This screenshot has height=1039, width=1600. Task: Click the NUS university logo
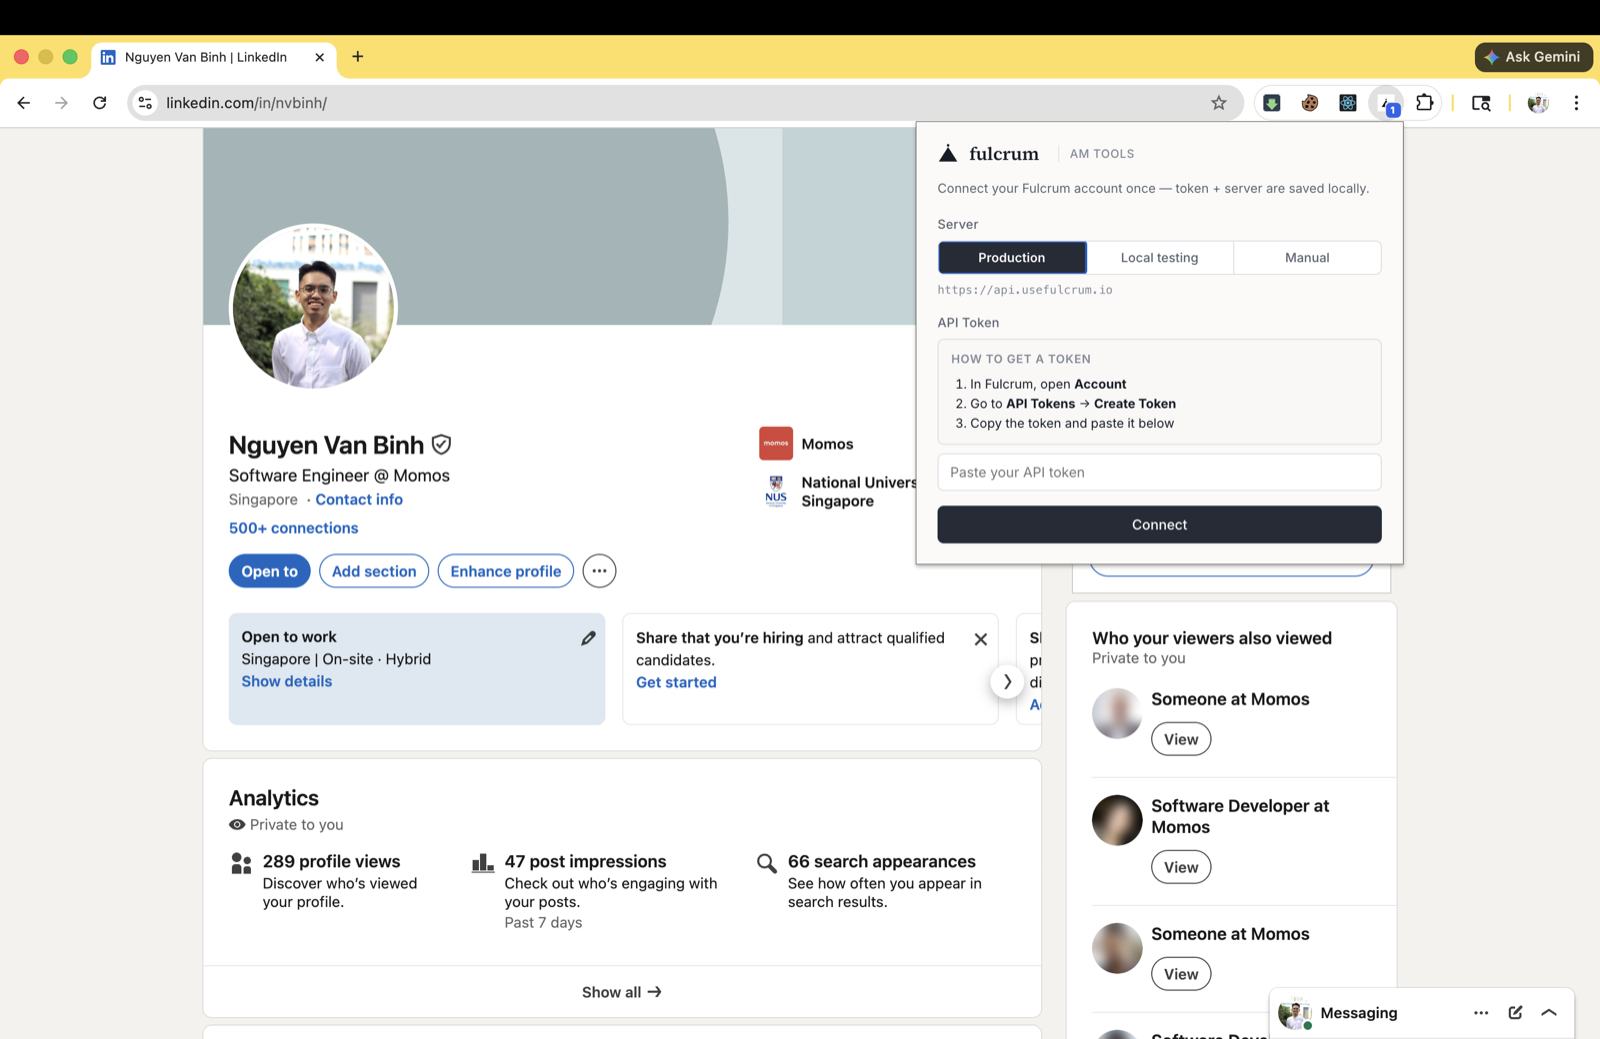776,491
